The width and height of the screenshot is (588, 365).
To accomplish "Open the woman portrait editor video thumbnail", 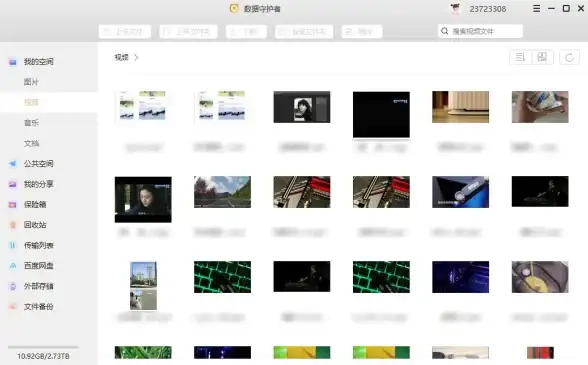I will [302, 107].
